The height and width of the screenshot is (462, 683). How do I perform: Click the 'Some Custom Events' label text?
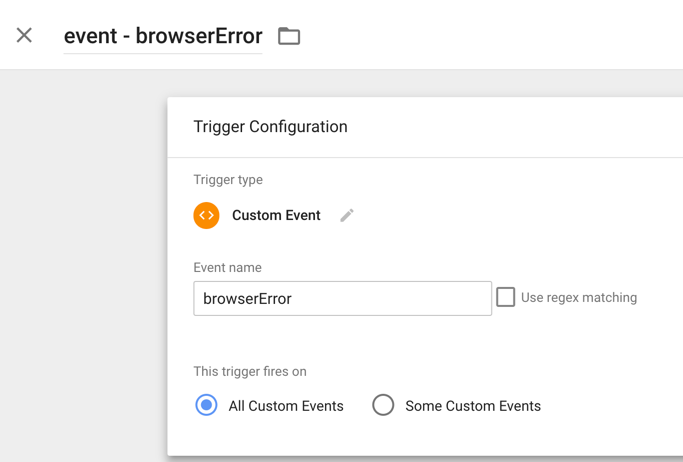(473, 406)
